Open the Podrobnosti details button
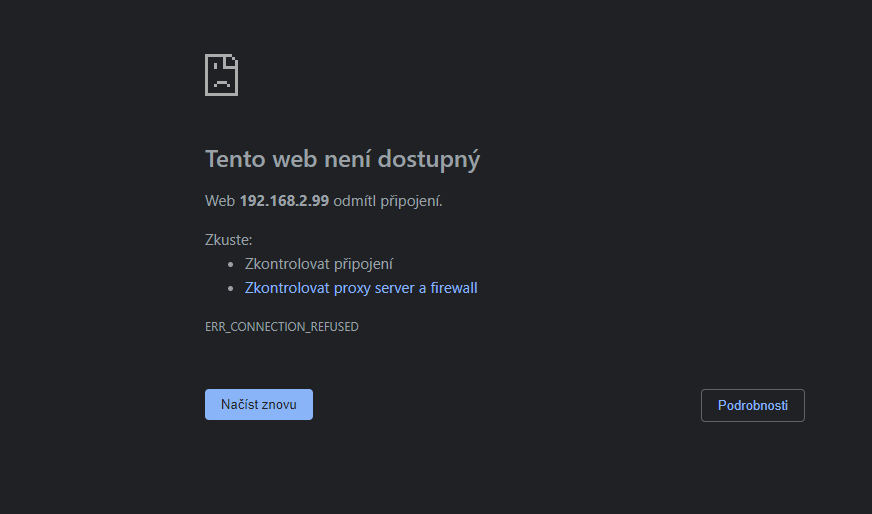Viewport: 872px width, 514px height. tap(752, 406)
